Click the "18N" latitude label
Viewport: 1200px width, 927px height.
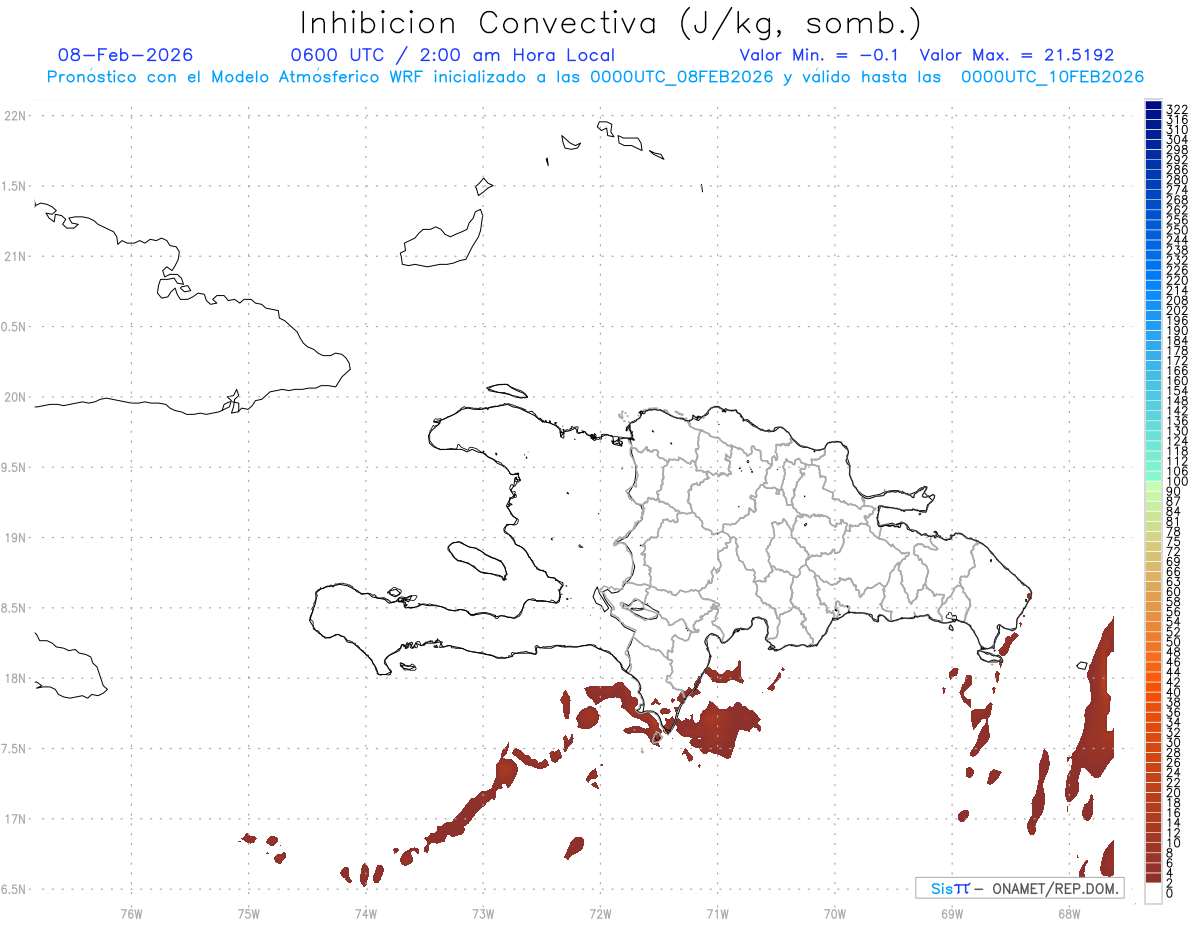[15, 678]
